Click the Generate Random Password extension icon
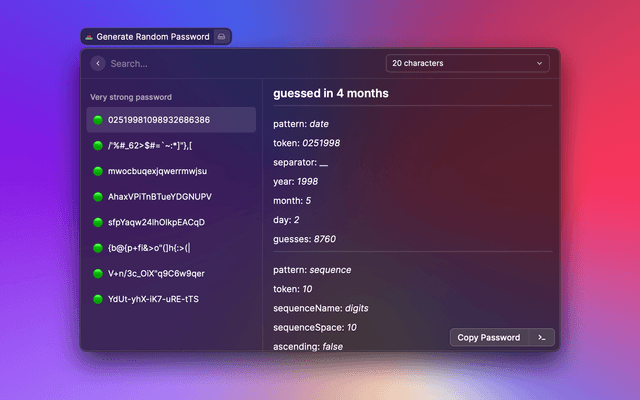This screenshot has height=400, width=640. tap(89, 36)
